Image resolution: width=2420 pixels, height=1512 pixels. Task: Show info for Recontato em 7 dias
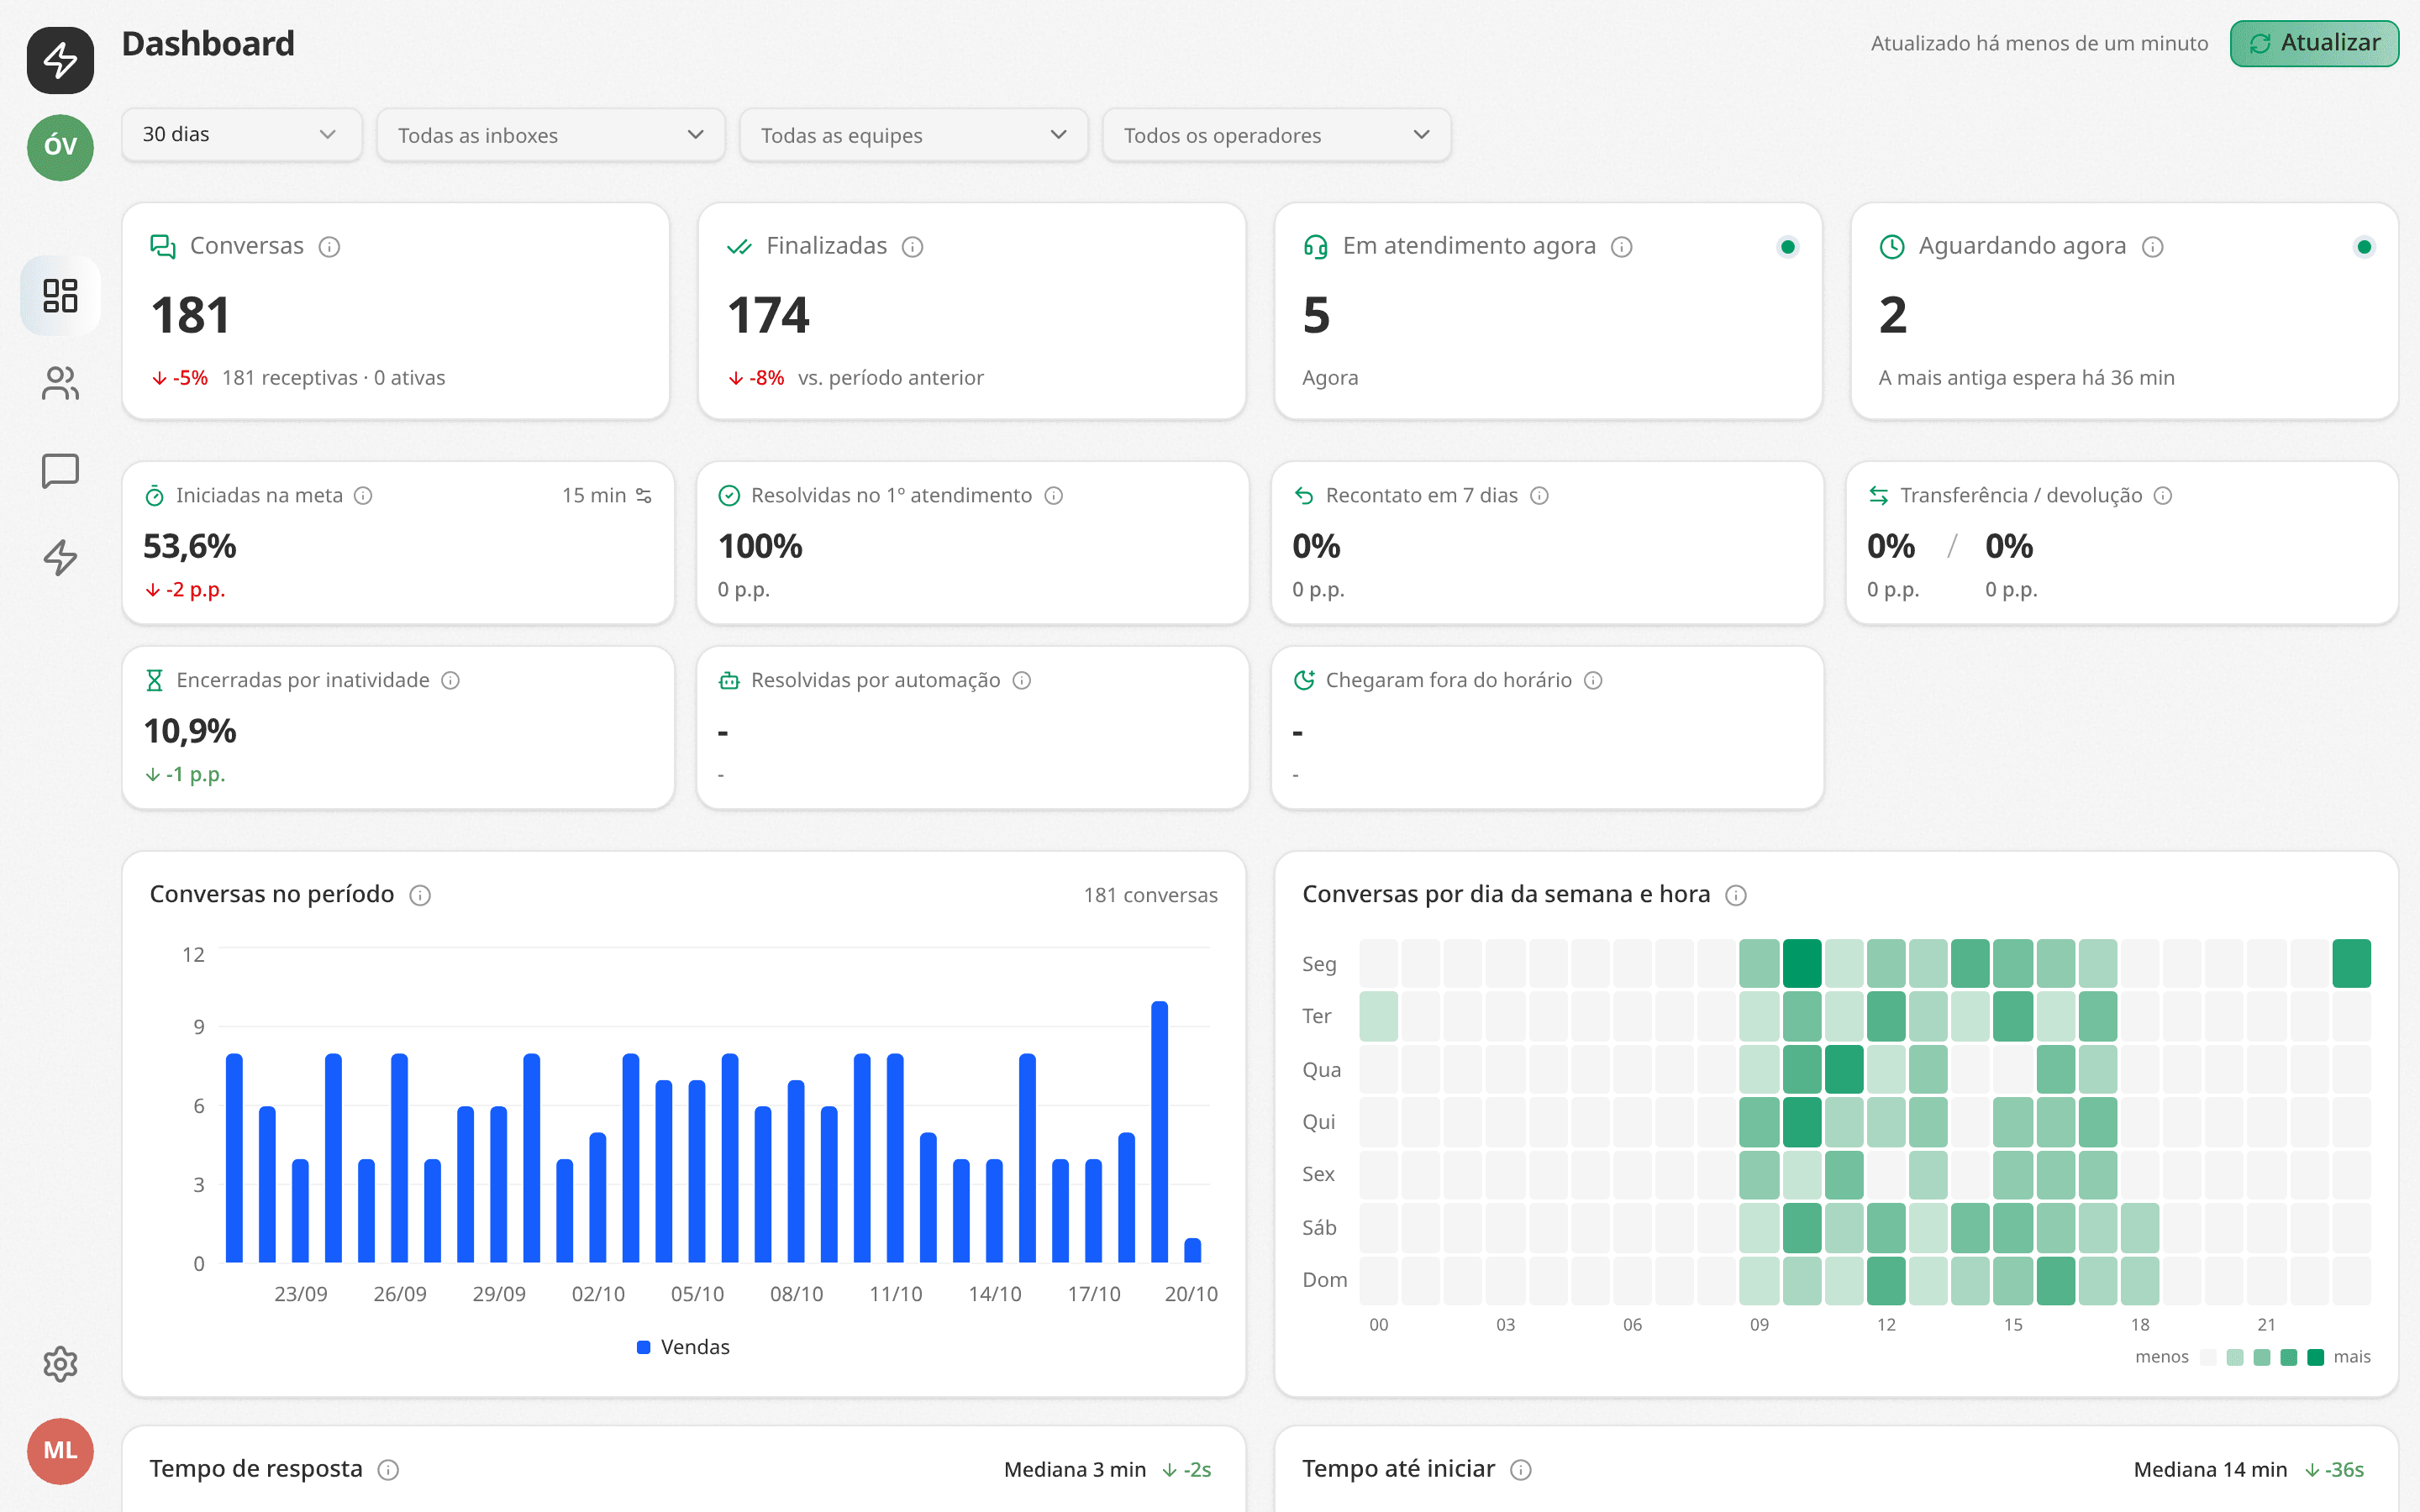(1539, 496)
